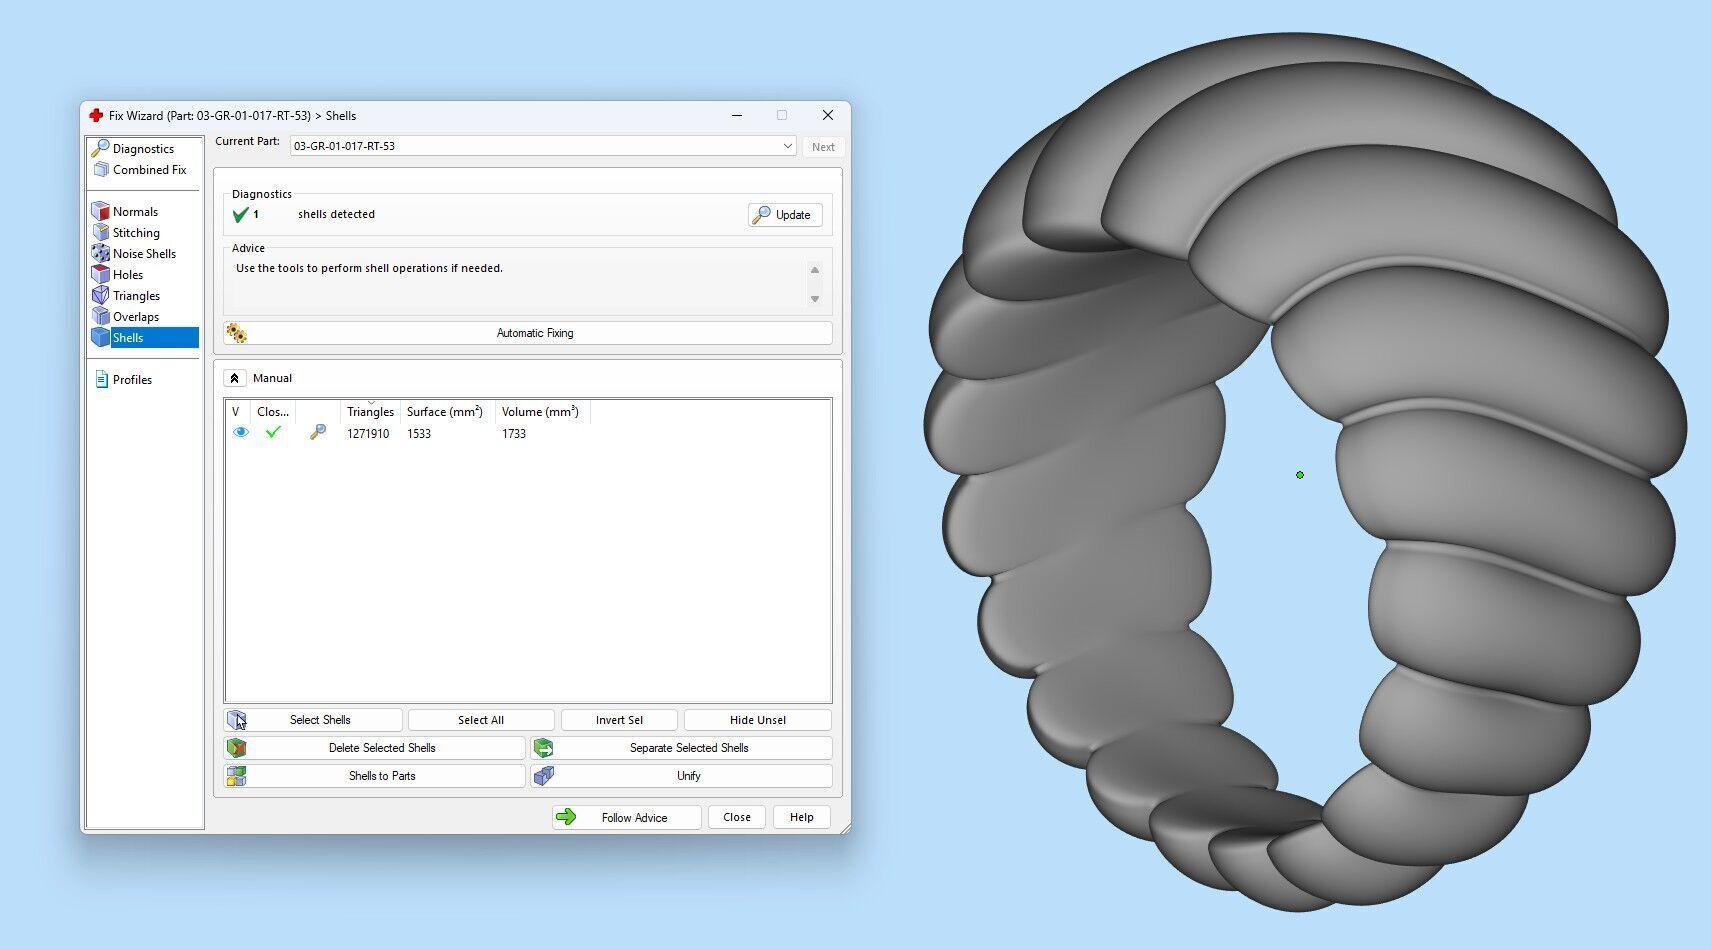Screen dimensions: 1711x950
Task: Go to the Normals fix step
Action: (x=135, y=212)
